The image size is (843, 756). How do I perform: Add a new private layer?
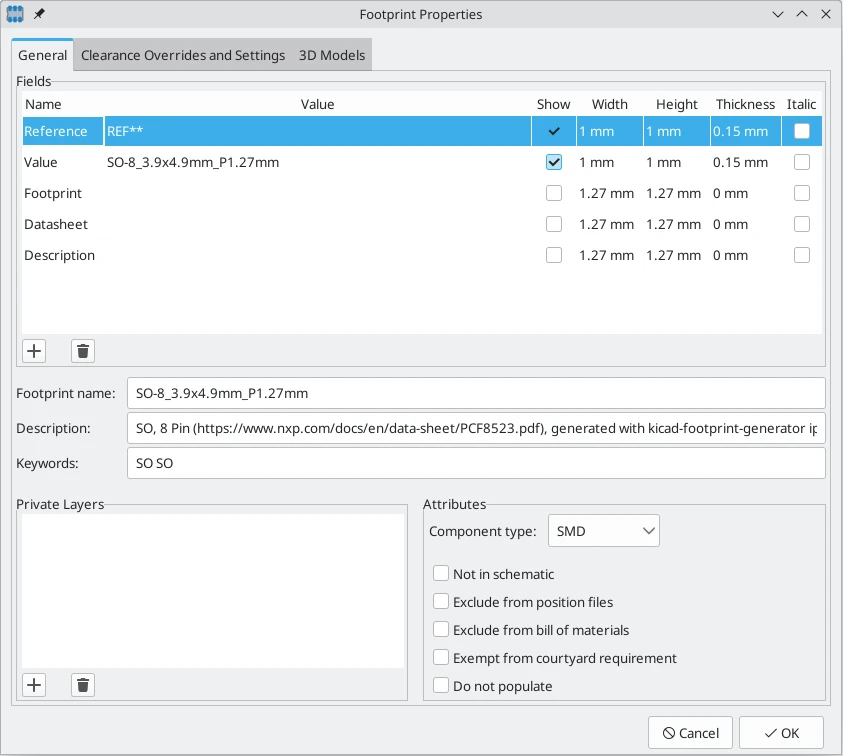point(34,685)
